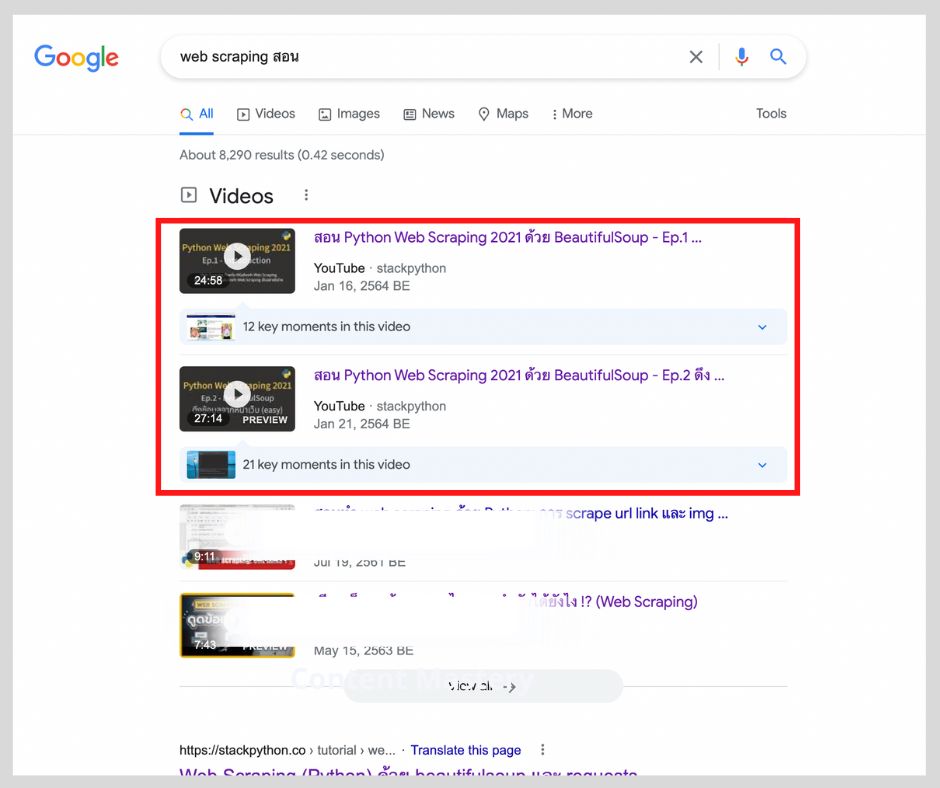Click "Translate this page" link
This screenshot has width=940, height=788.
466,750
